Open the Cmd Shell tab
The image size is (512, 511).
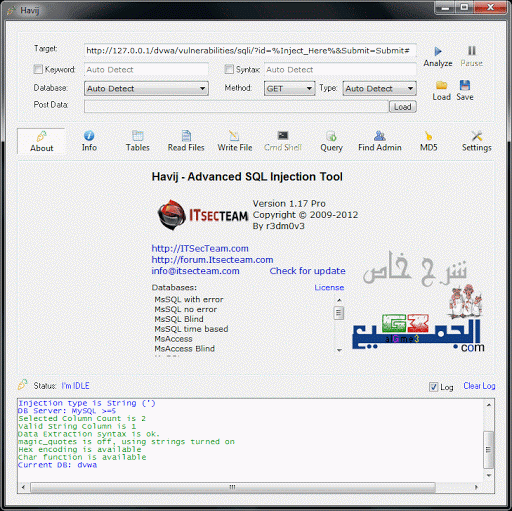(x=283, y=141)
